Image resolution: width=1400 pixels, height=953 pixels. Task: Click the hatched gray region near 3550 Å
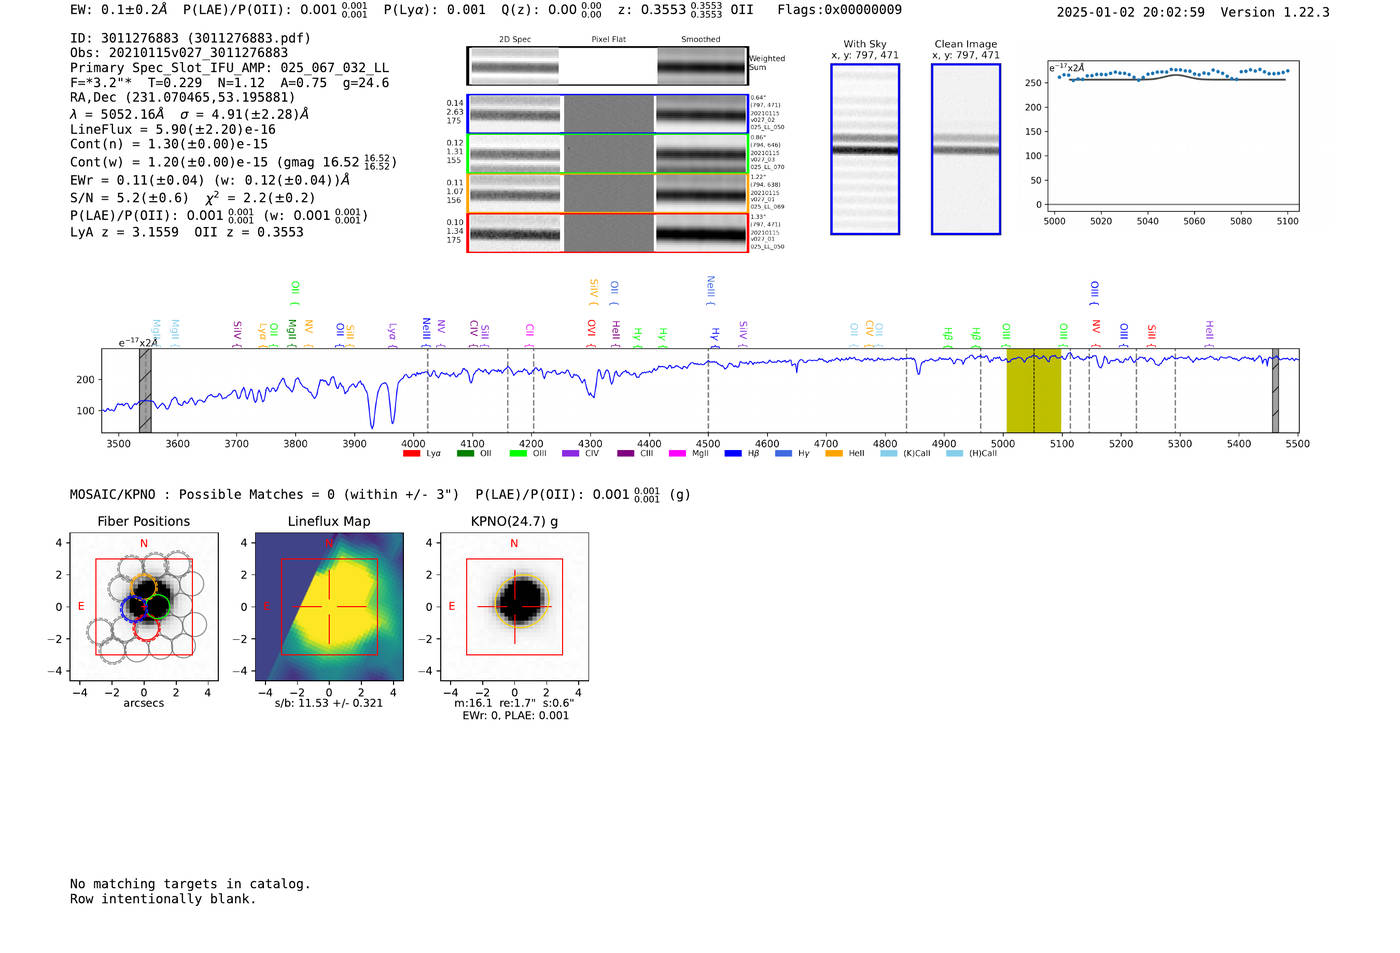point(145,391)
